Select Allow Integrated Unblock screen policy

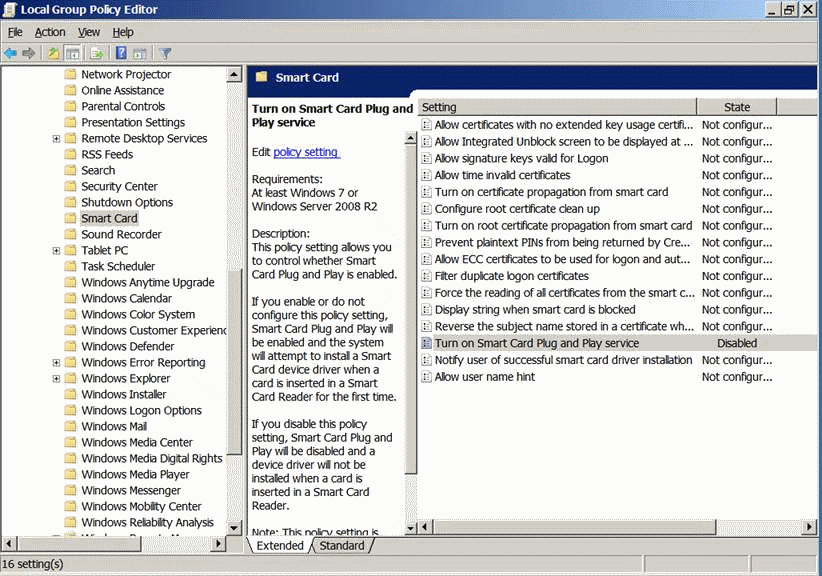(563, 142)
